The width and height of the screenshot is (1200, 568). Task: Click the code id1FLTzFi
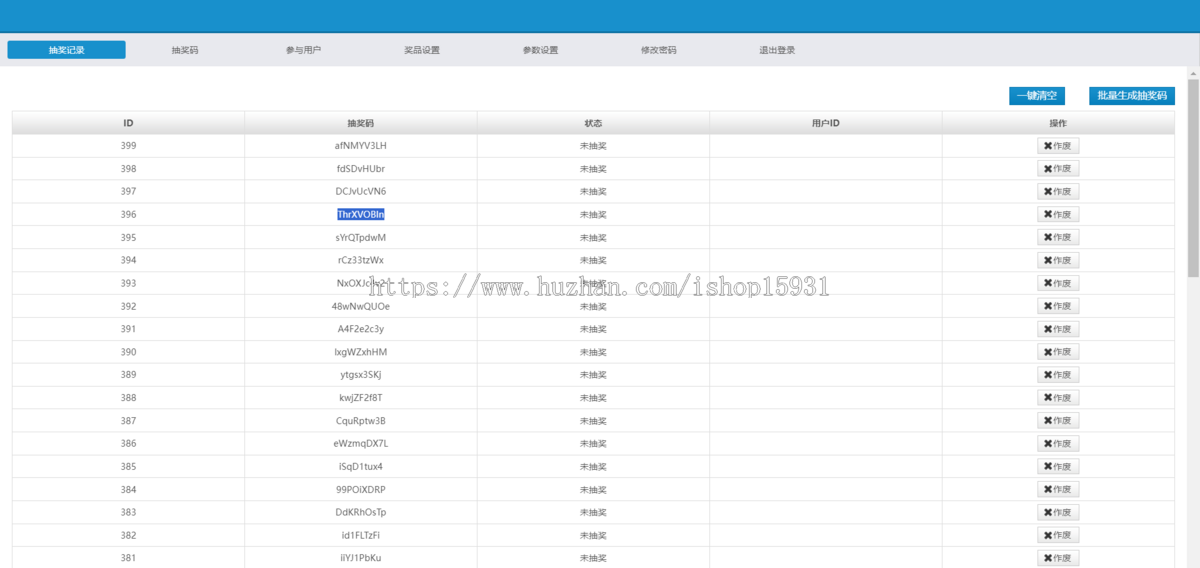(361, 536)
